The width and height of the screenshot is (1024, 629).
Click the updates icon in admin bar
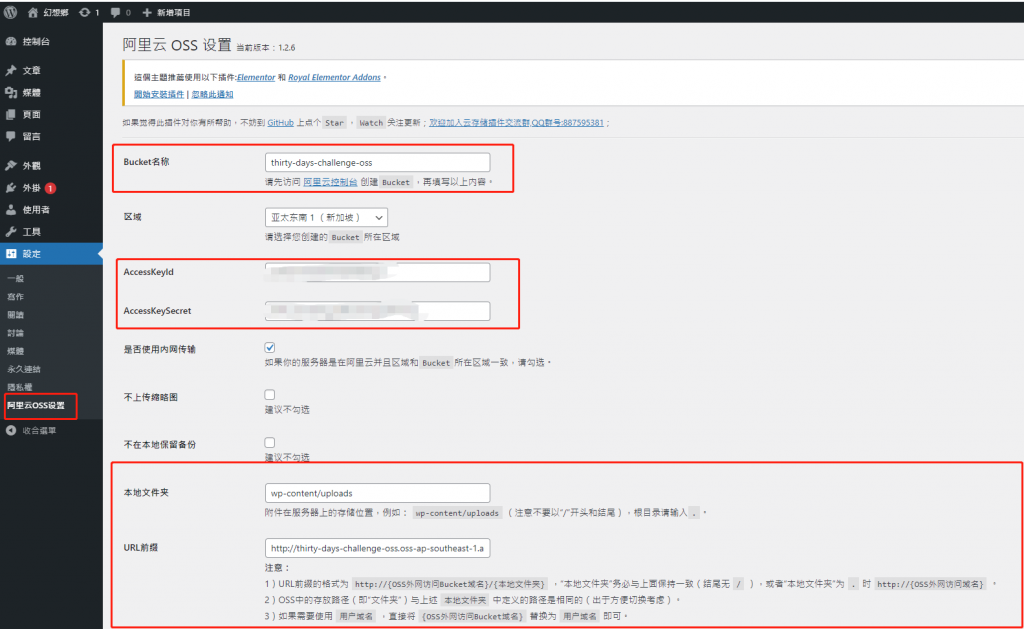tap(84, 12)
